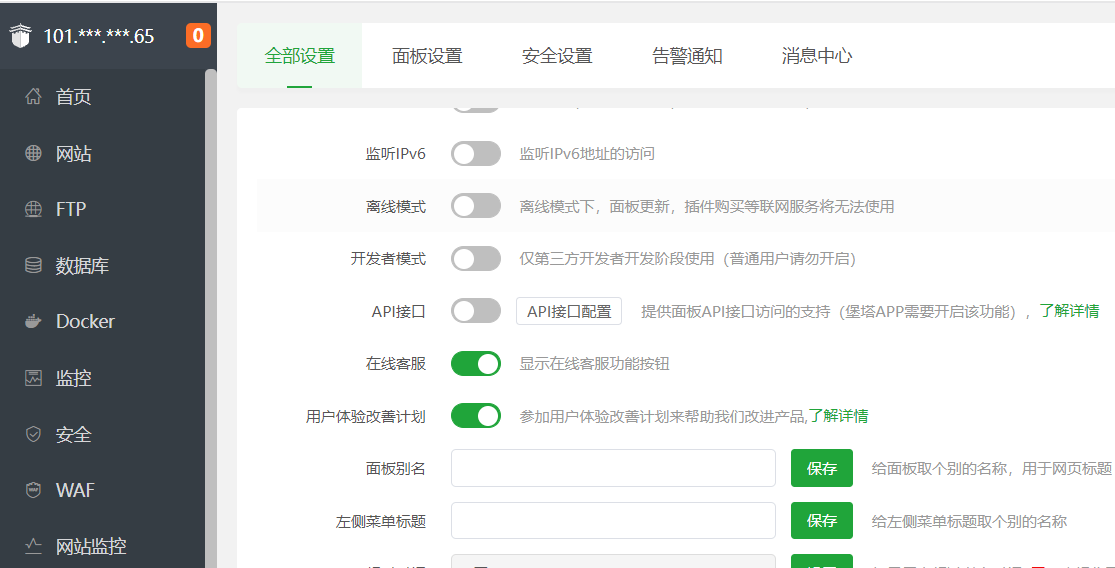The height and width of the screenshot is (568, 1115).
Task: Open the Database stack icon
Action: pyautogui.click(x=34, y=266)
